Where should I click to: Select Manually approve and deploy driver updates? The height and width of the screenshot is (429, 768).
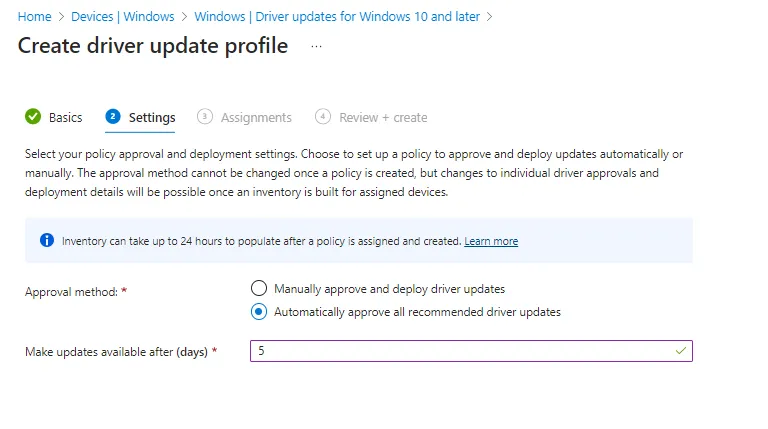(x=259, y=289)
